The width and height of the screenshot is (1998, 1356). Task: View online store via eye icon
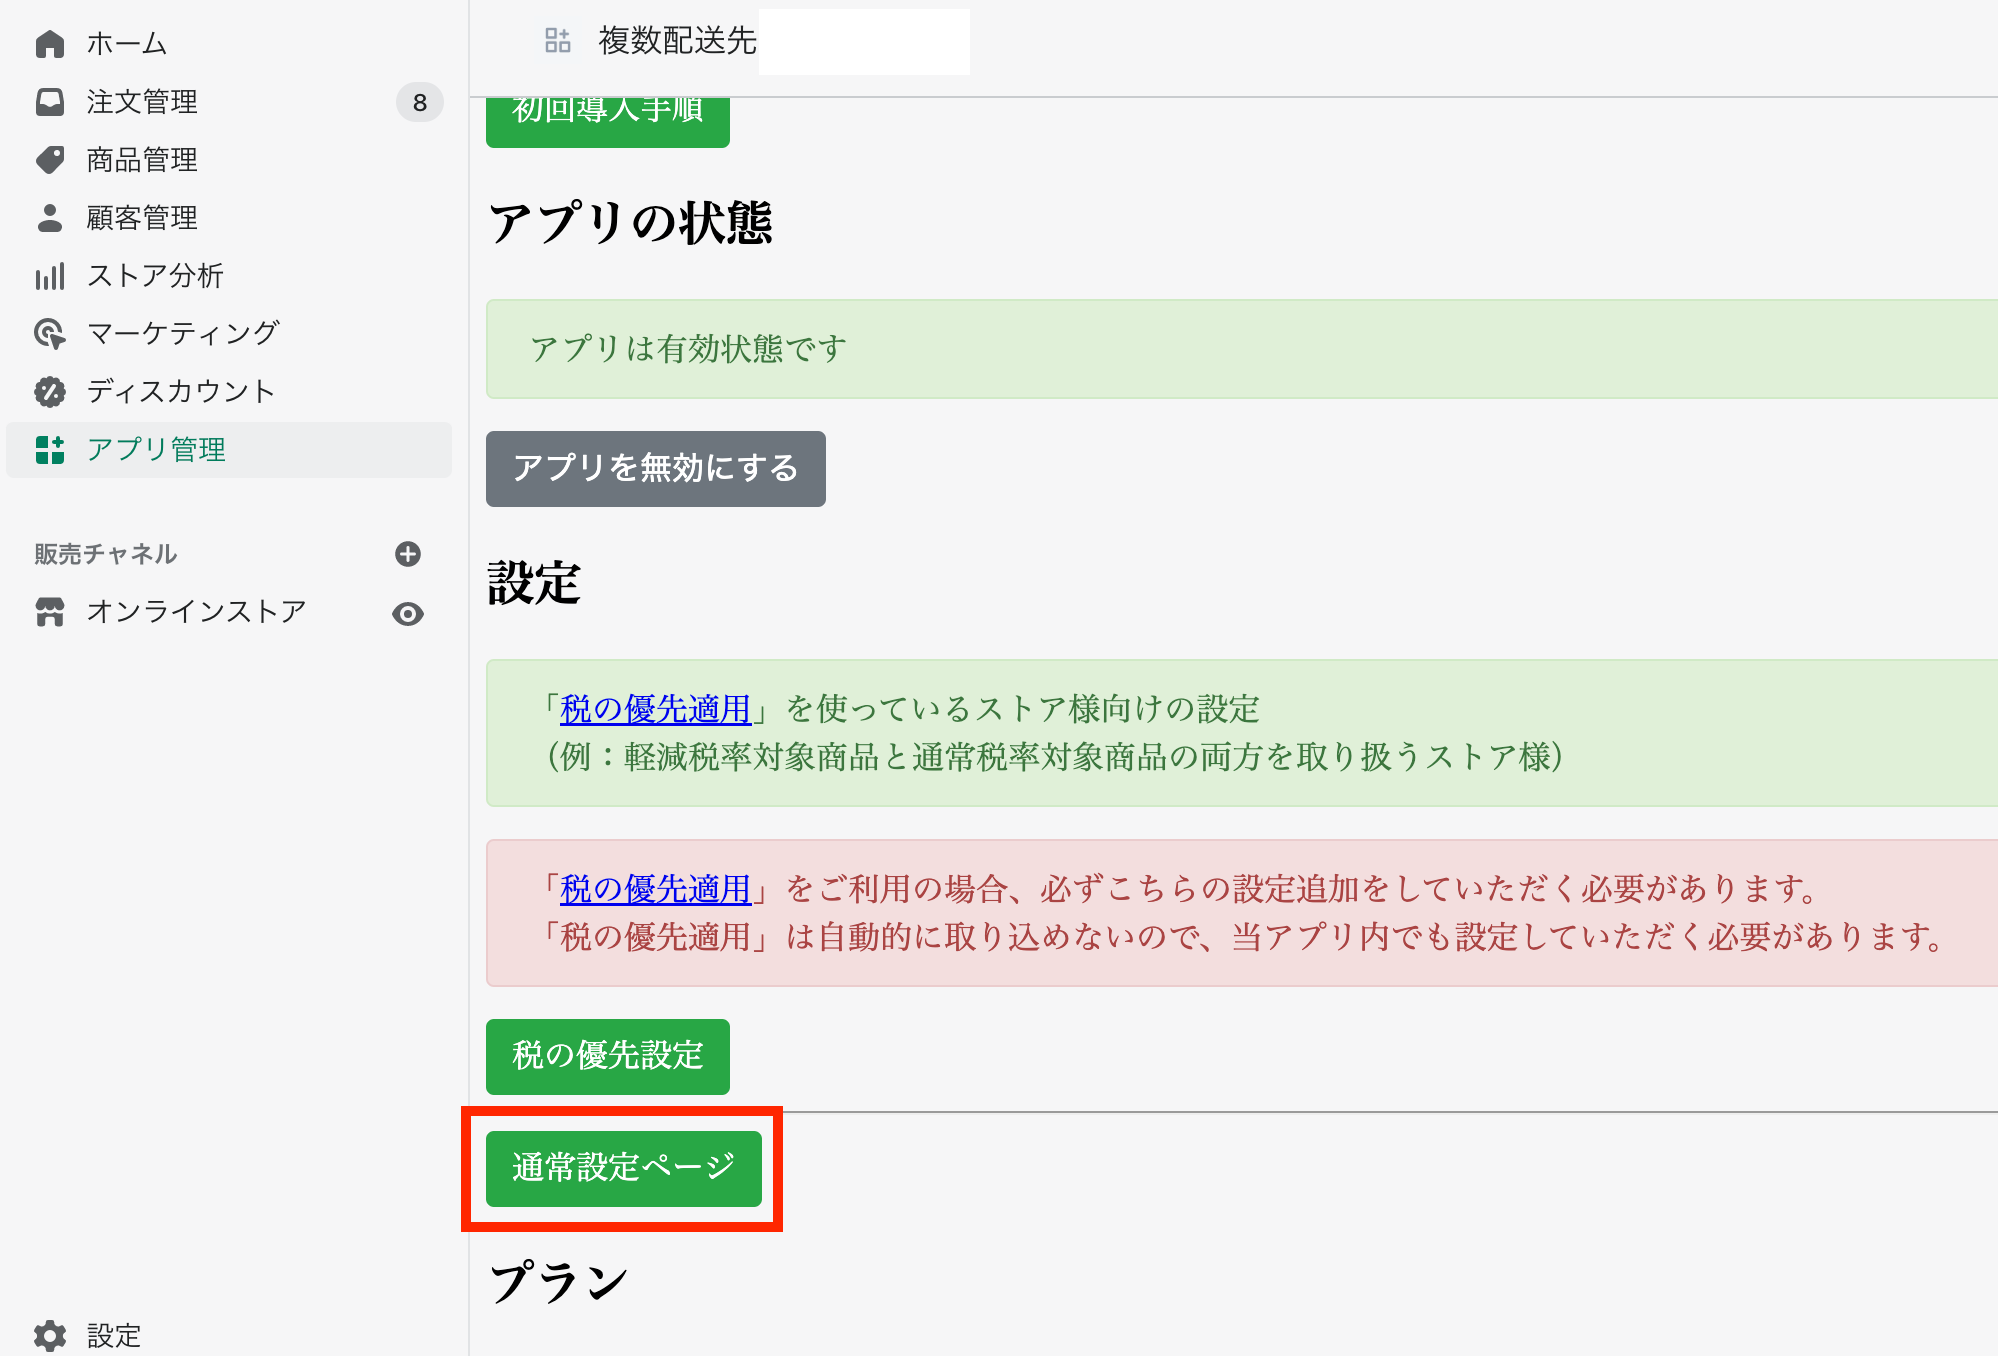click(x=408, y=613)
